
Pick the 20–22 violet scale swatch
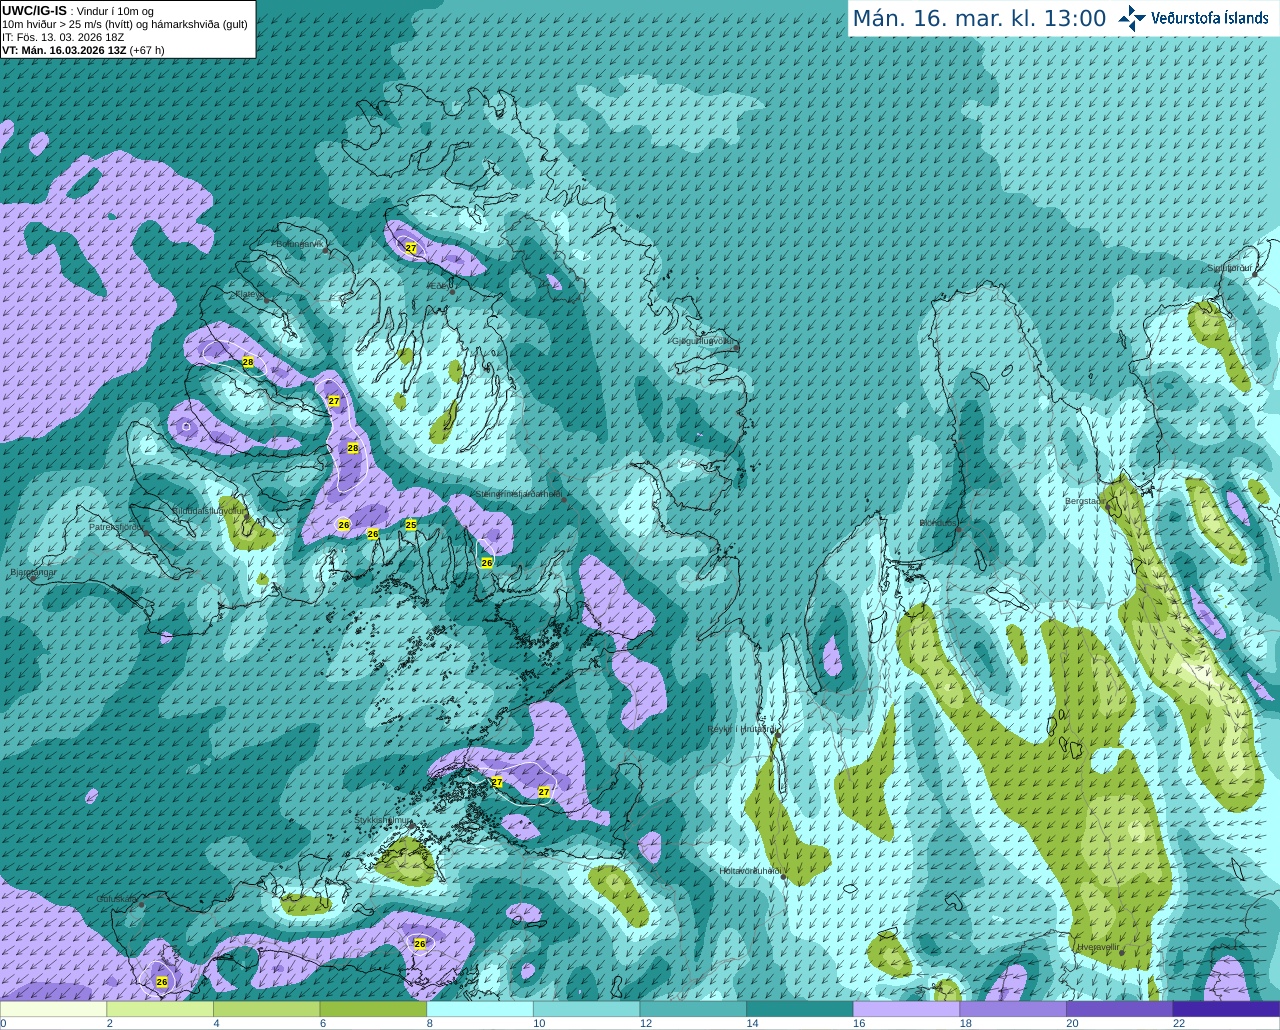(x=1120, y=1009)
